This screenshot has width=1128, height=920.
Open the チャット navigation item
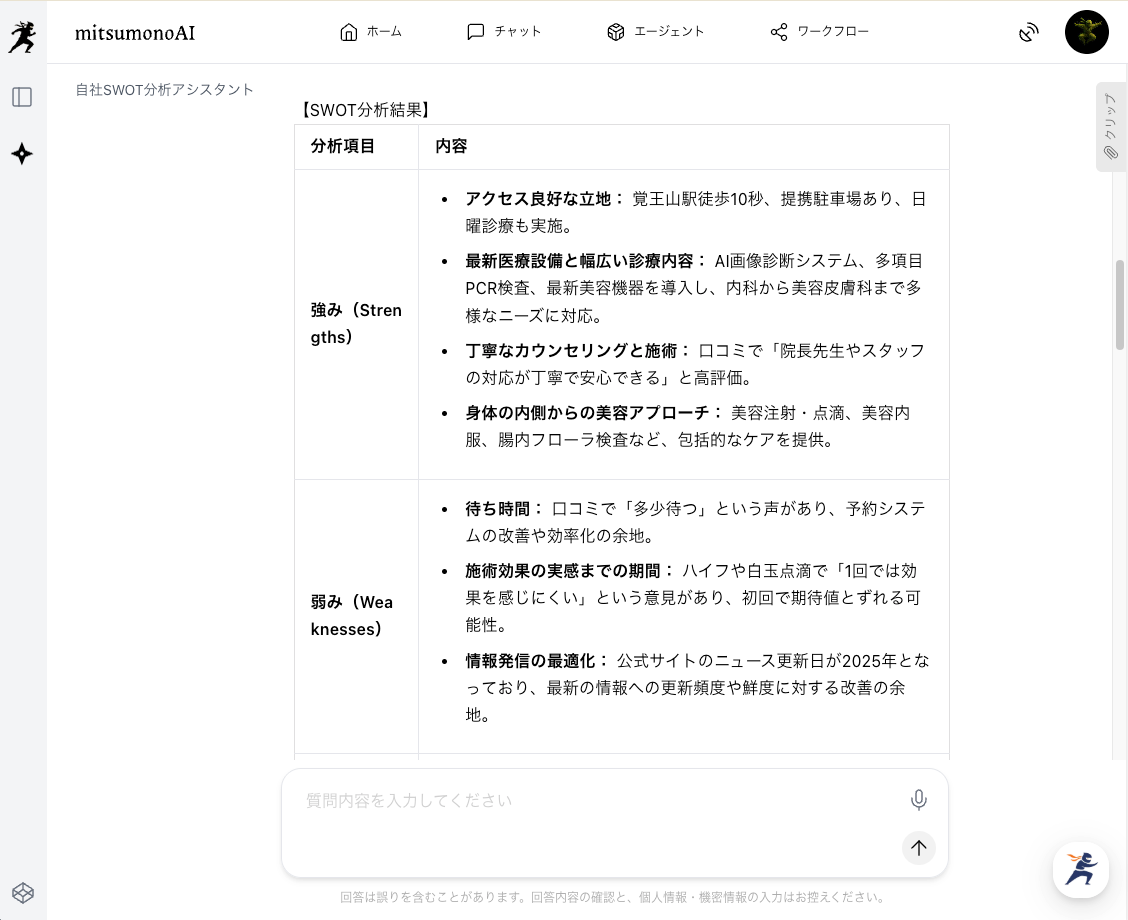(504, 32)
